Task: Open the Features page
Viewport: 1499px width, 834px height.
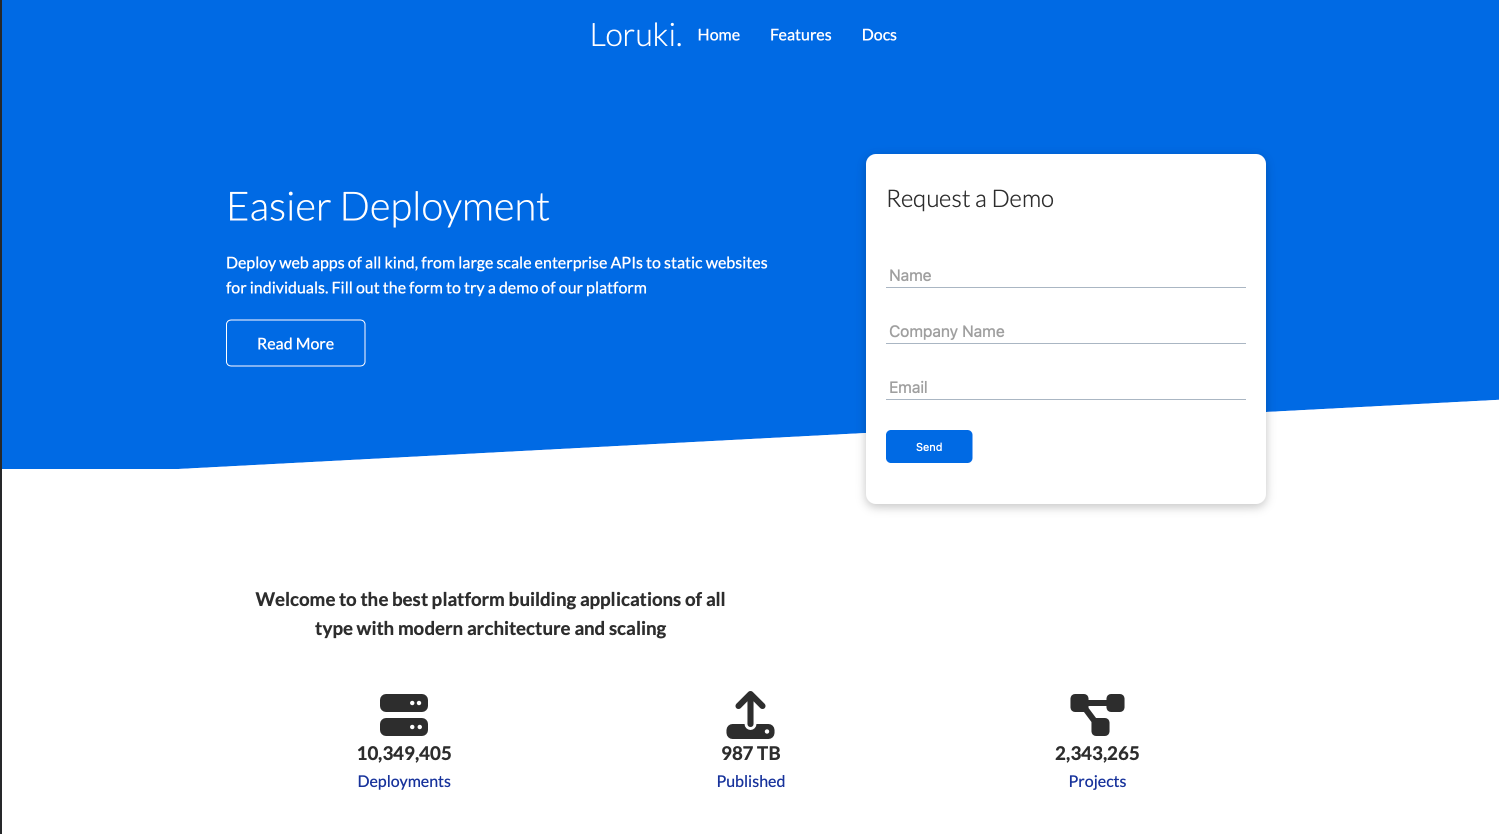Action: tap(800, 34)
